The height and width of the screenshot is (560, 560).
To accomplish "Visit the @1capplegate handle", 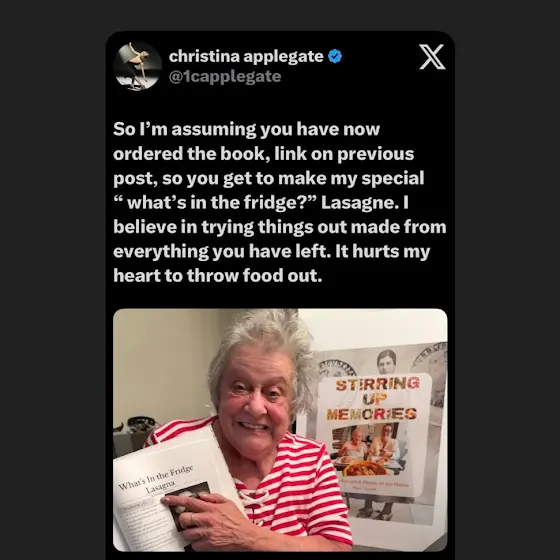I will [x=225, y=76].
